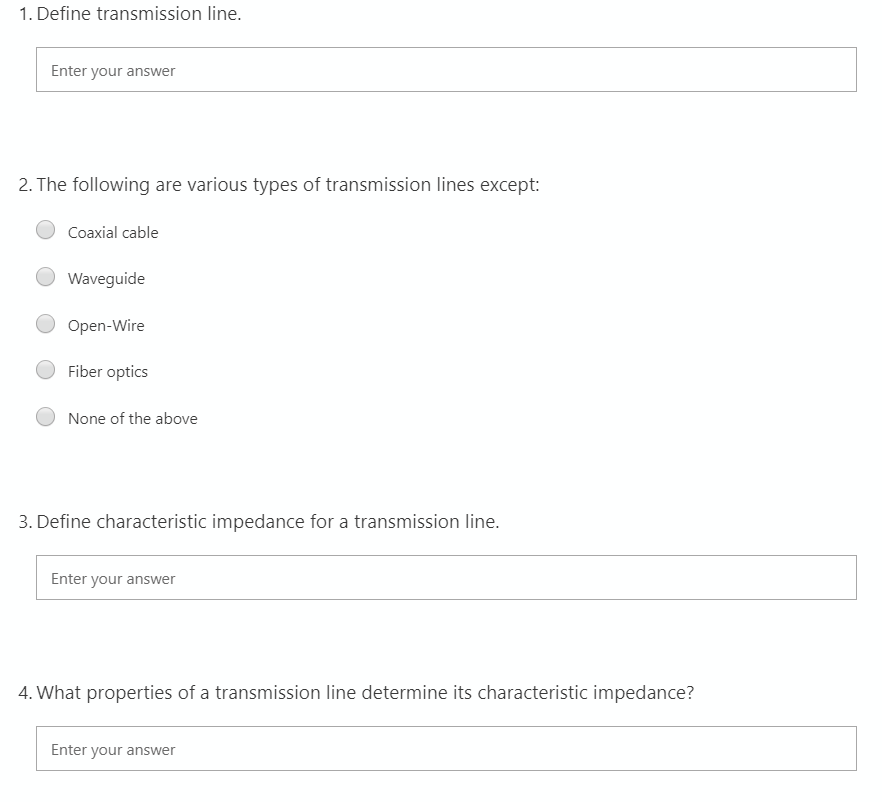This screenshot has height=802, width=882.
Task: Click inside the Enter your answer box for question 1
Action: click(x=446, y=69)
